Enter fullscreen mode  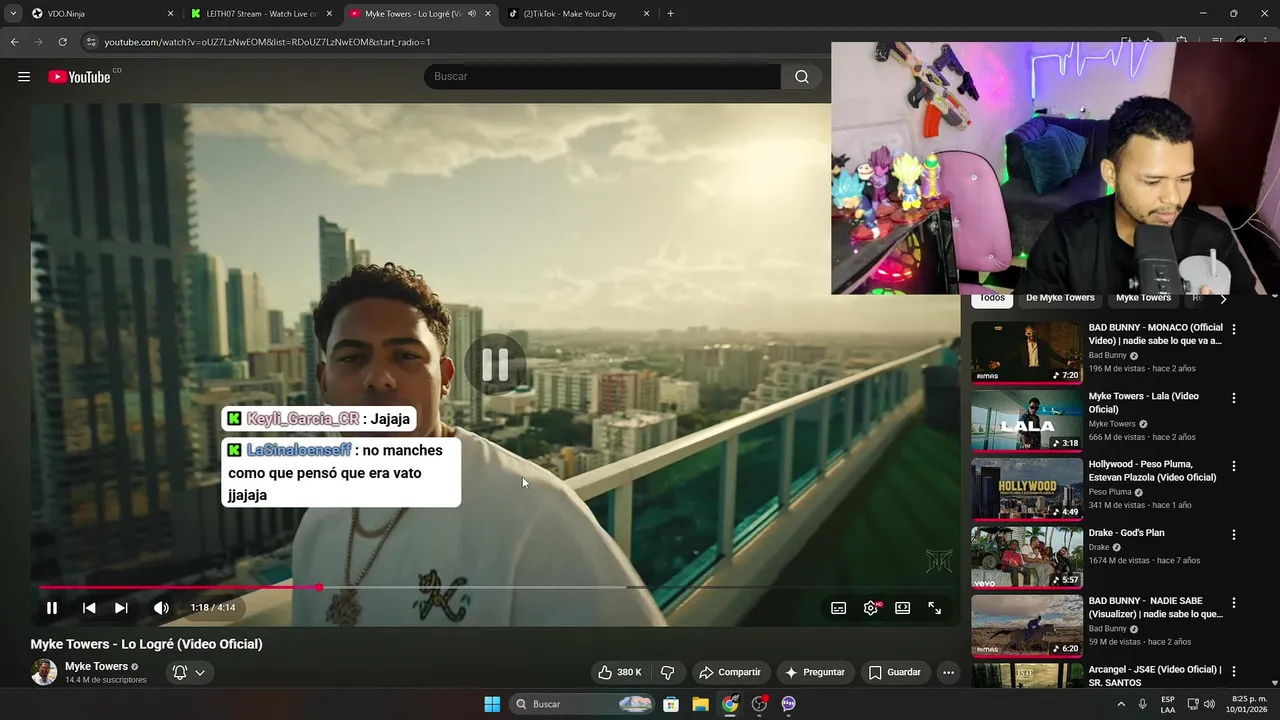[935, 608]
